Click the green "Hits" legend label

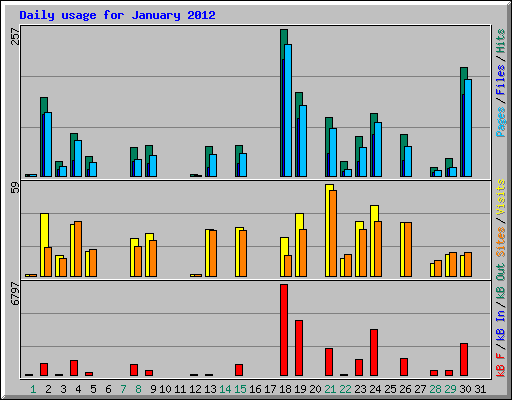(x=501, y=41)
